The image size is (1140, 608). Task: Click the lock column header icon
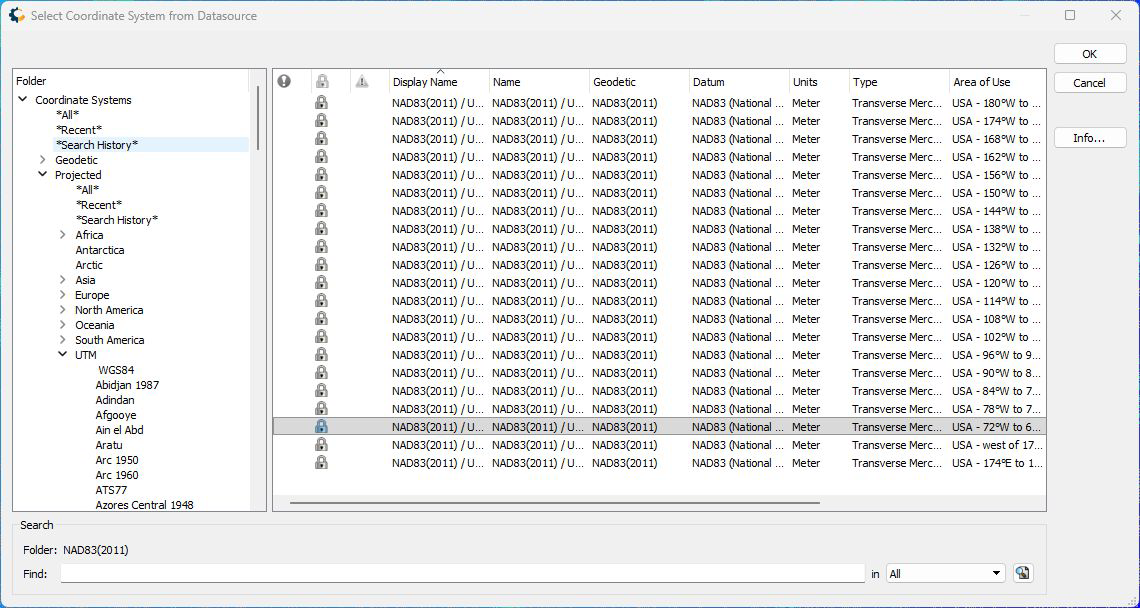click(x=321, y=82)
